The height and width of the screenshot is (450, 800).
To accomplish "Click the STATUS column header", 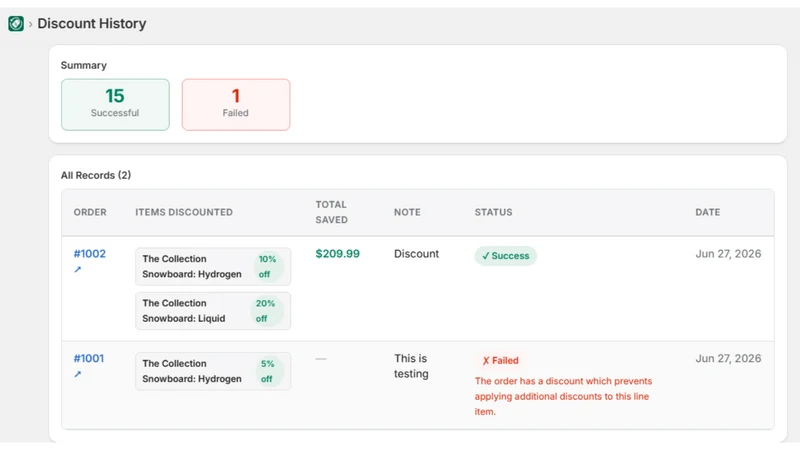I will [x=493, y=212].
